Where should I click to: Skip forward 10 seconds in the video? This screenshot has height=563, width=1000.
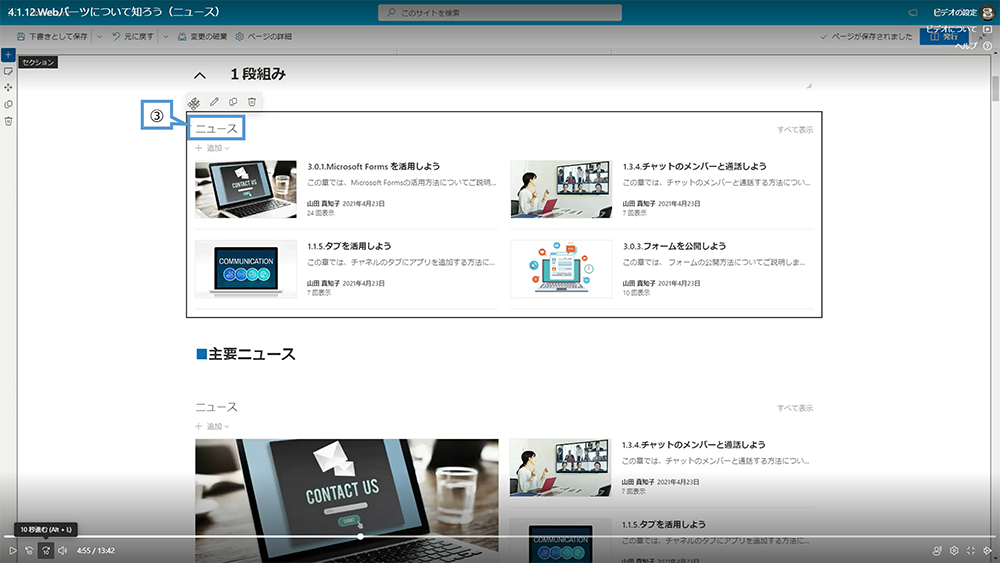pos(46,550)
